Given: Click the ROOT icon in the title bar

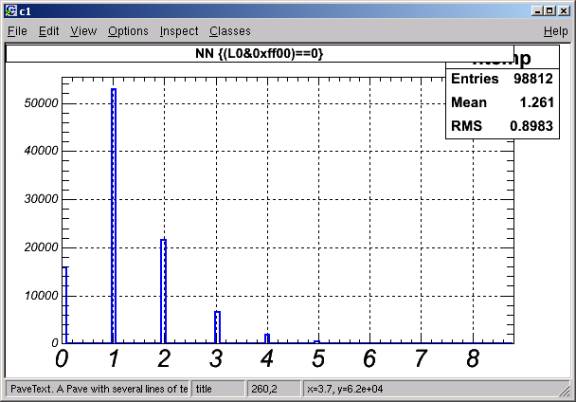Looking at the screenshot, I should pyautogui.click(x=11, y=11).
